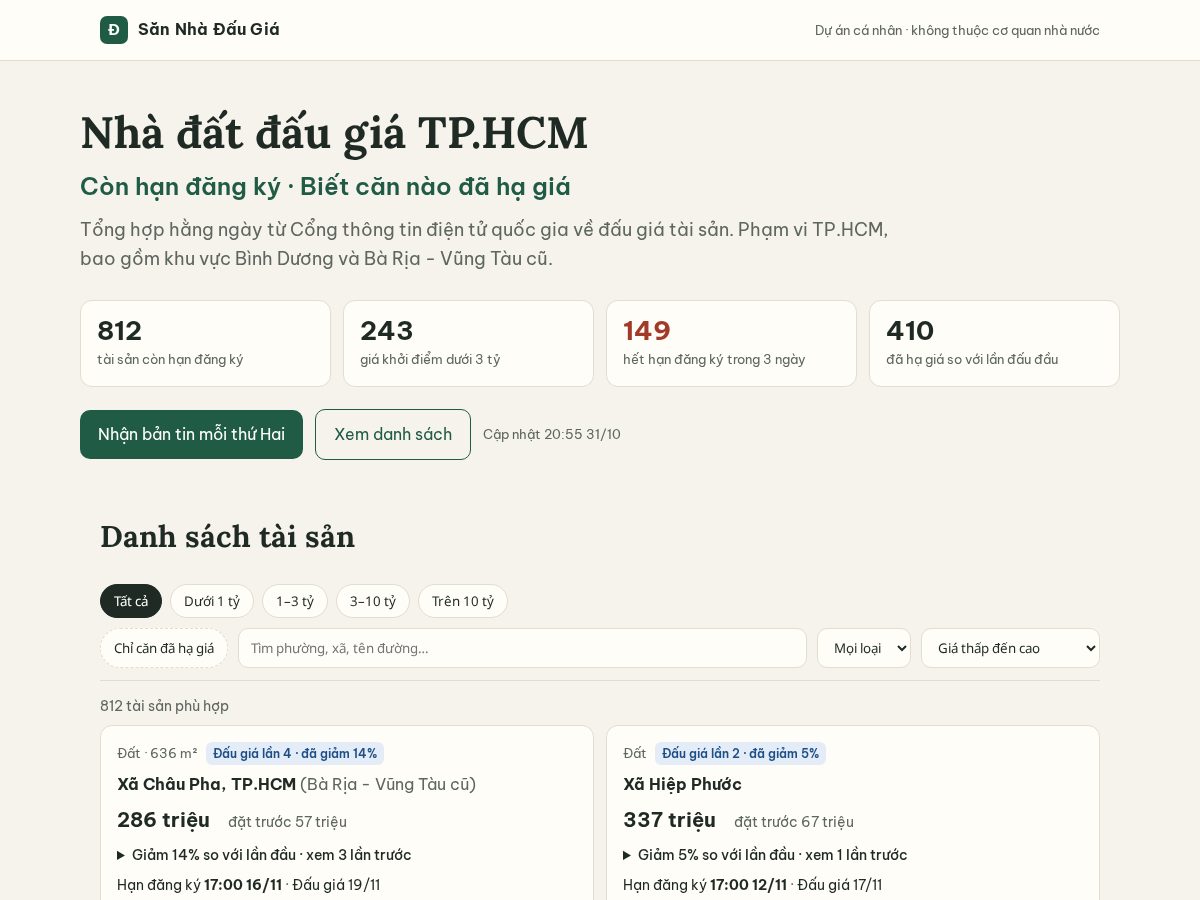Click the 286 triệu price

[x=163, y=820]
